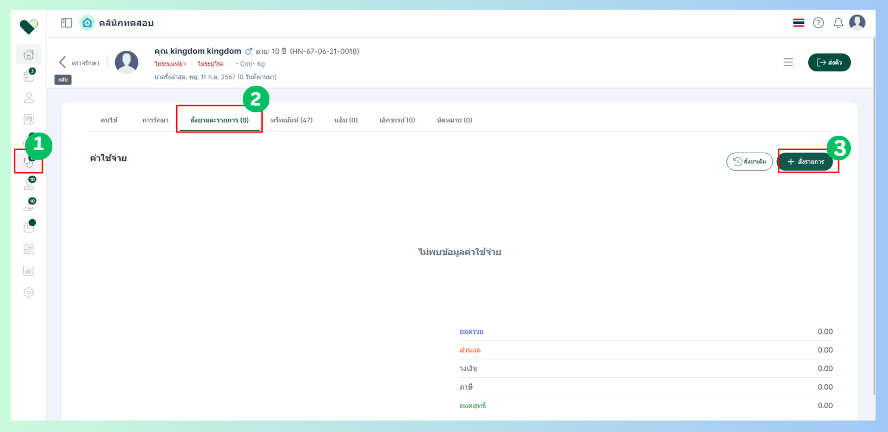Open the hamburger menu beside ส่งตัว
This screenshot has height=432, width=888.
coord(788,62)
